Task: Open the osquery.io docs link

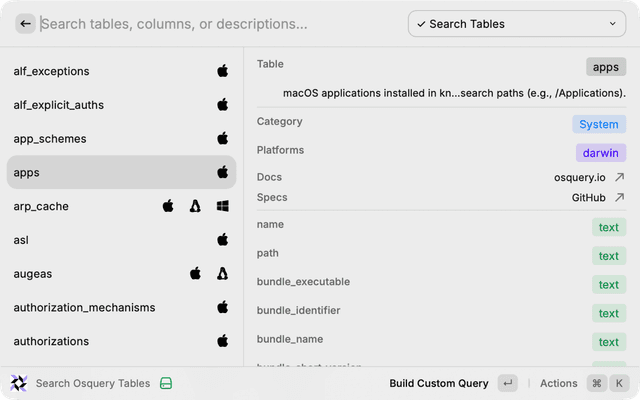Action: pos(580,177)
